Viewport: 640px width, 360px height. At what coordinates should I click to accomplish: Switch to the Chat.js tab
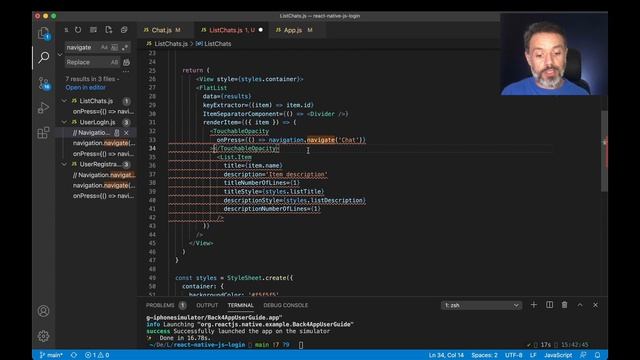(166, 30)
